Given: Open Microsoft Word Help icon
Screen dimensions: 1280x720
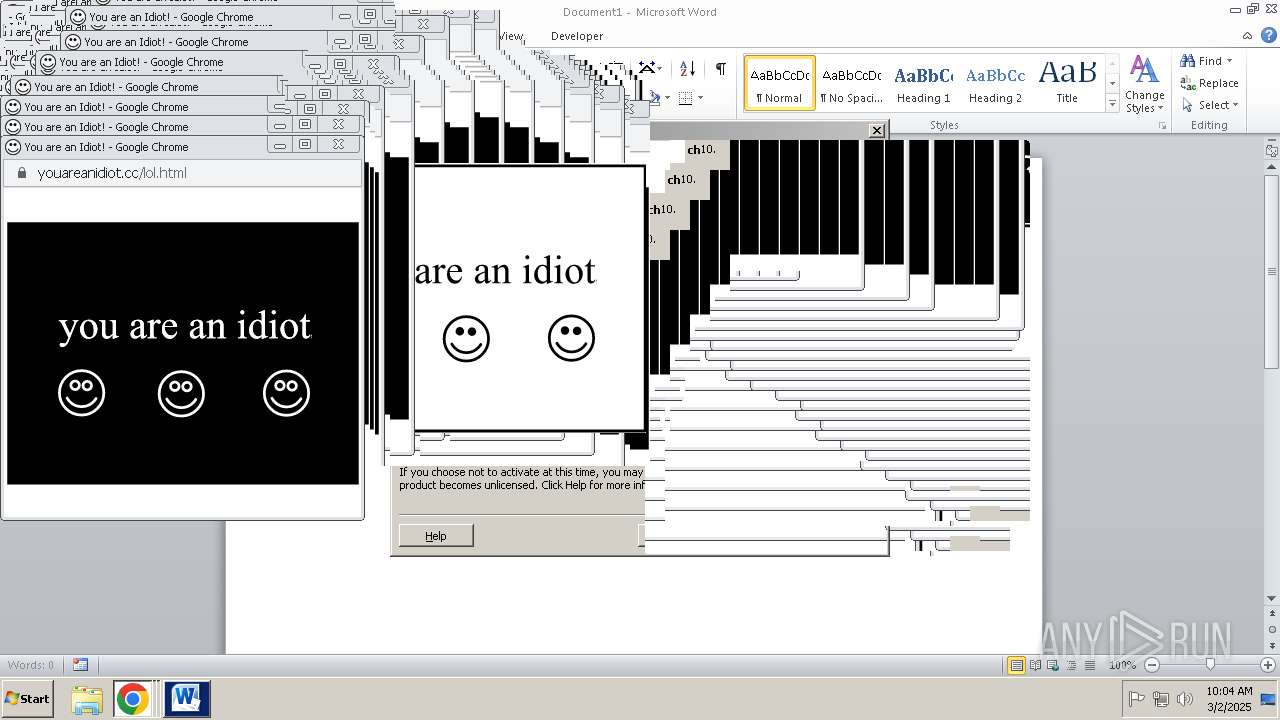Looking at the screenshot, I should tap(1269, 35).
